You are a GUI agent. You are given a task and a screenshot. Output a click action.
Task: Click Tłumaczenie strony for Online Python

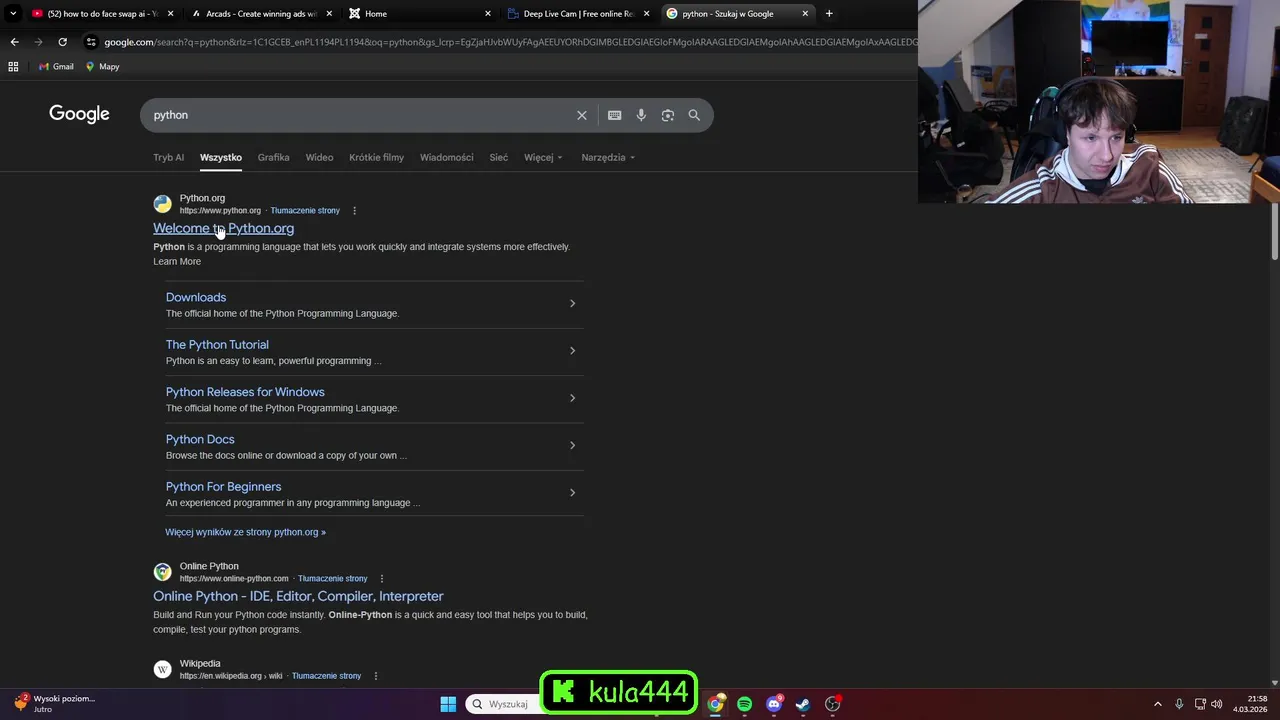(x=333, y=579)
